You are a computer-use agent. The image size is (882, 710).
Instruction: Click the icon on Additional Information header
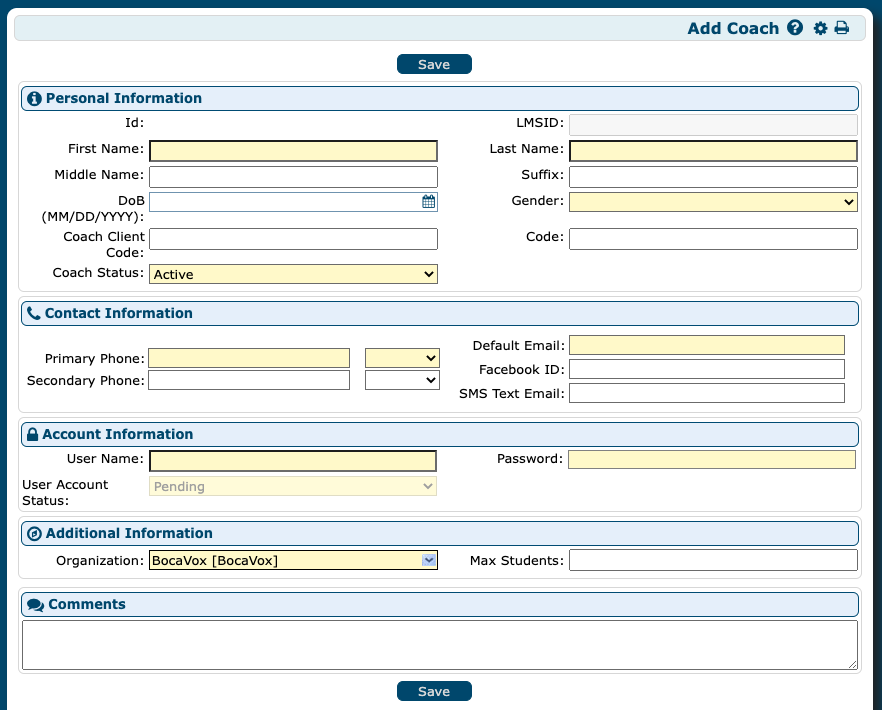click(33, 533)
